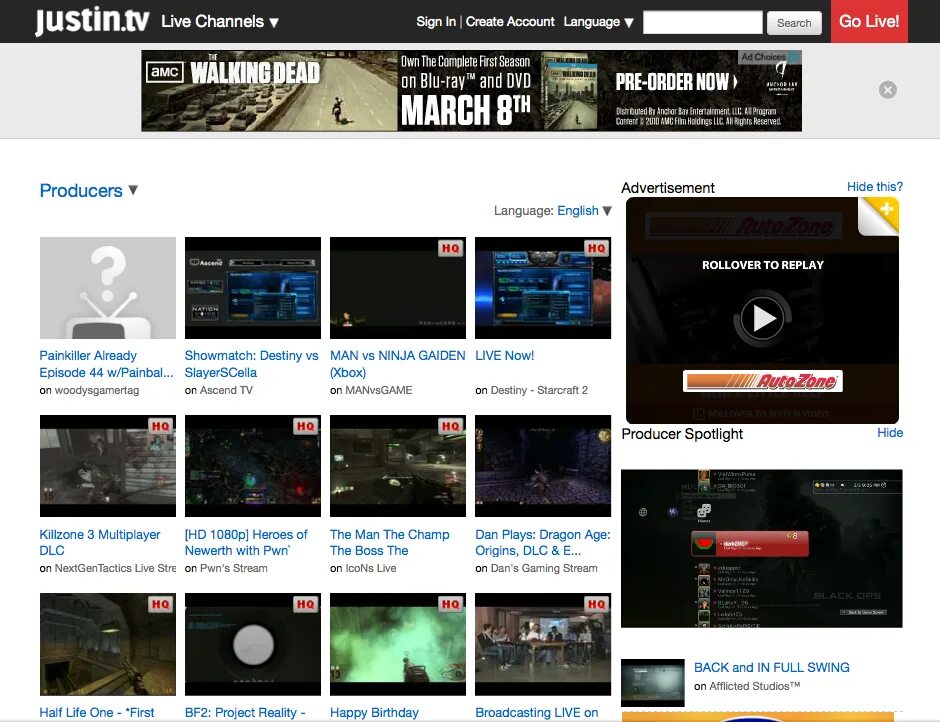The height and width of the screenshot is (722, 940).
Task: Click The Man The Champ title link
Action: pos(390,542)
